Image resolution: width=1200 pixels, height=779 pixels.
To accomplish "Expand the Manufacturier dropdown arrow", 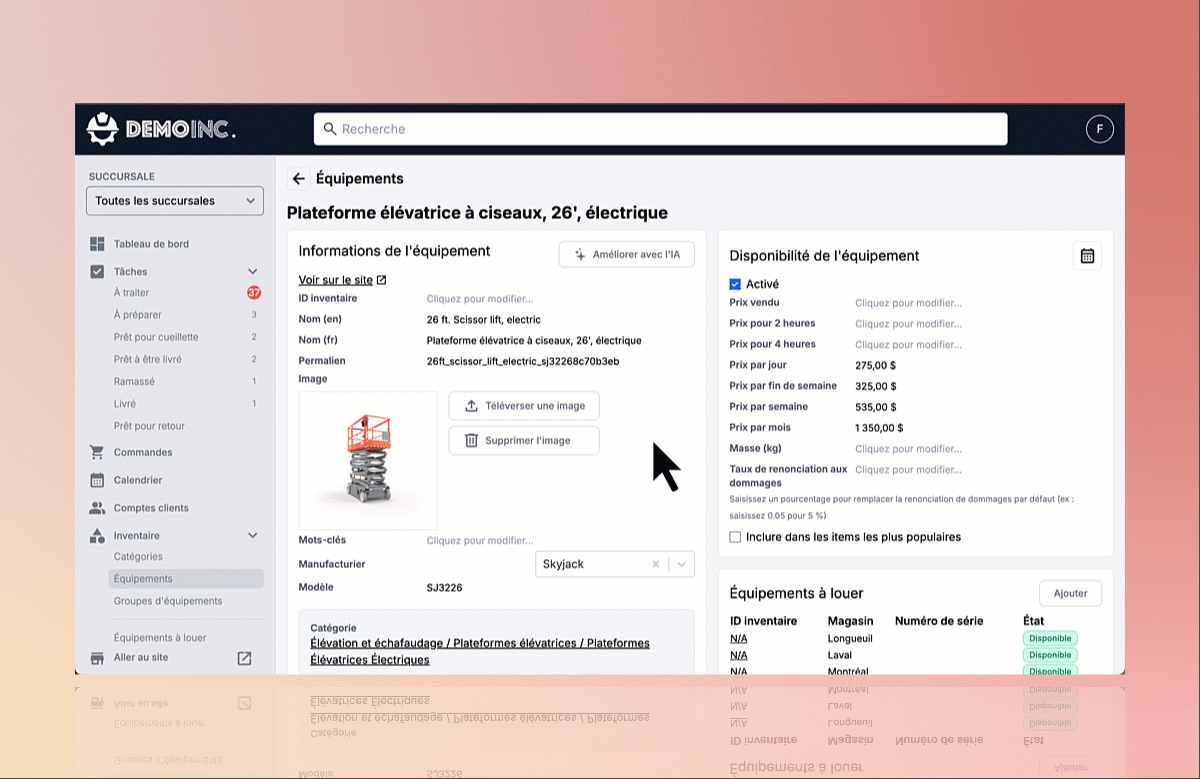I will point(682,564).
